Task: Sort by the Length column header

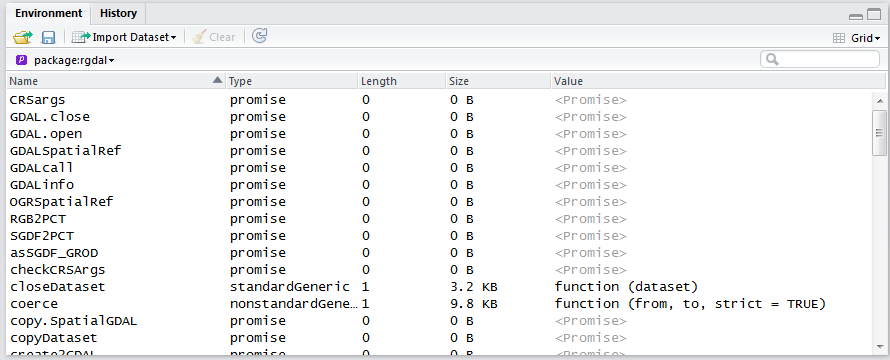Action: pos(402,81)
